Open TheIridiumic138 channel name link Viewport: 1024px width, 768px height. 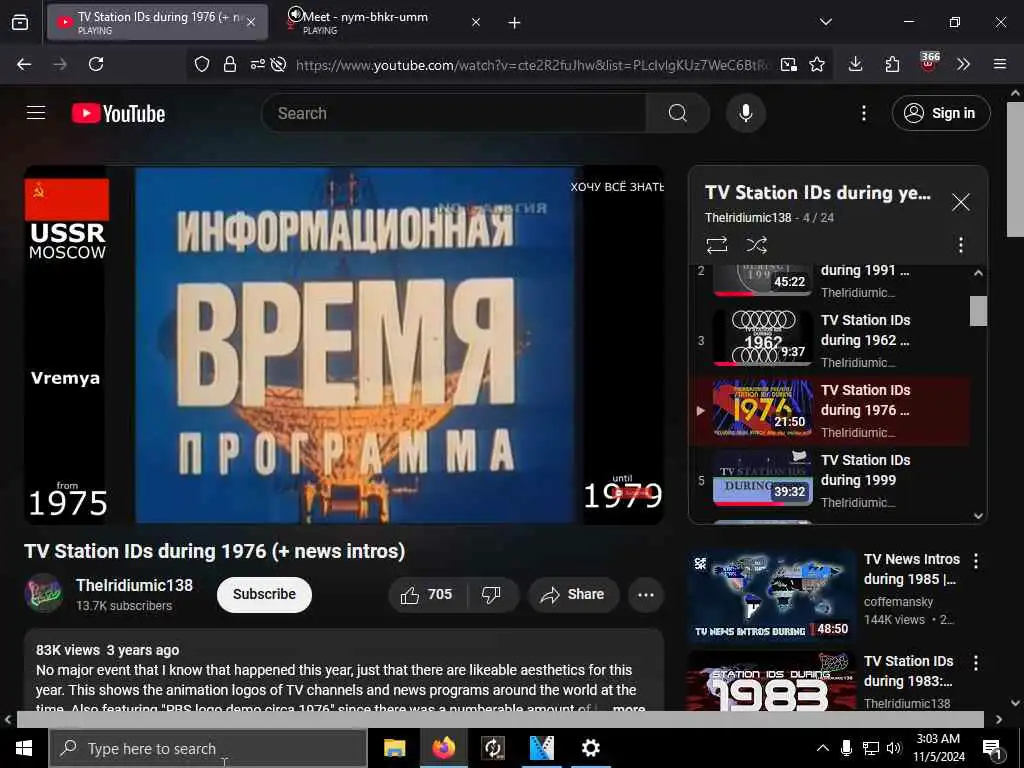pyautogui.click(x=135, y=585)
